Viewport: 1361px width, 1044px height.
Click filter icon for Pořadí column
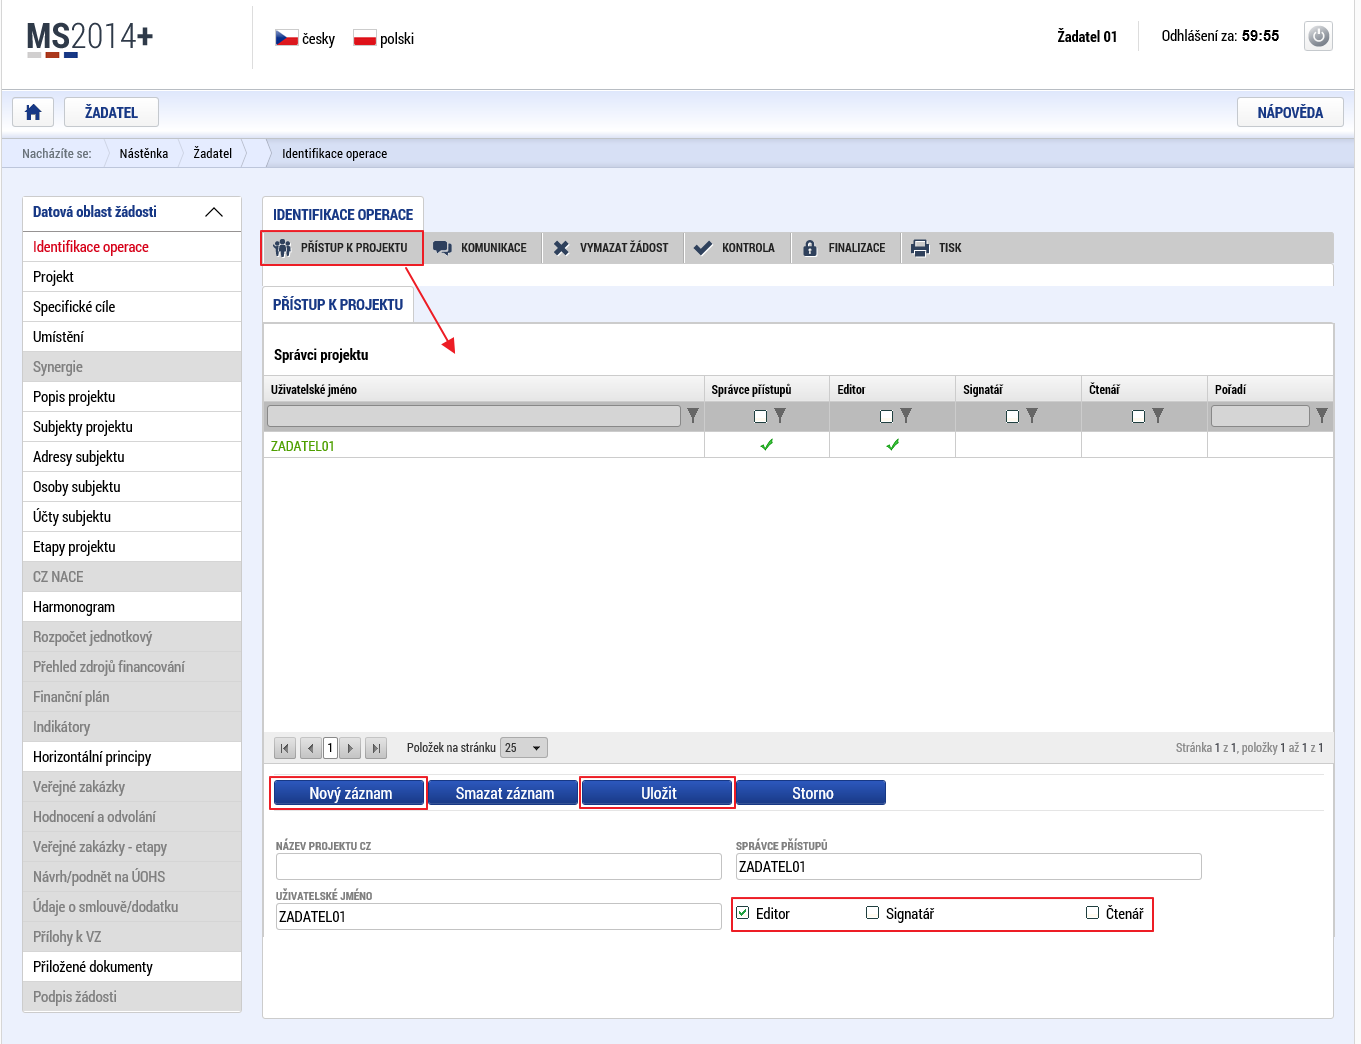tap(1322, 416)
